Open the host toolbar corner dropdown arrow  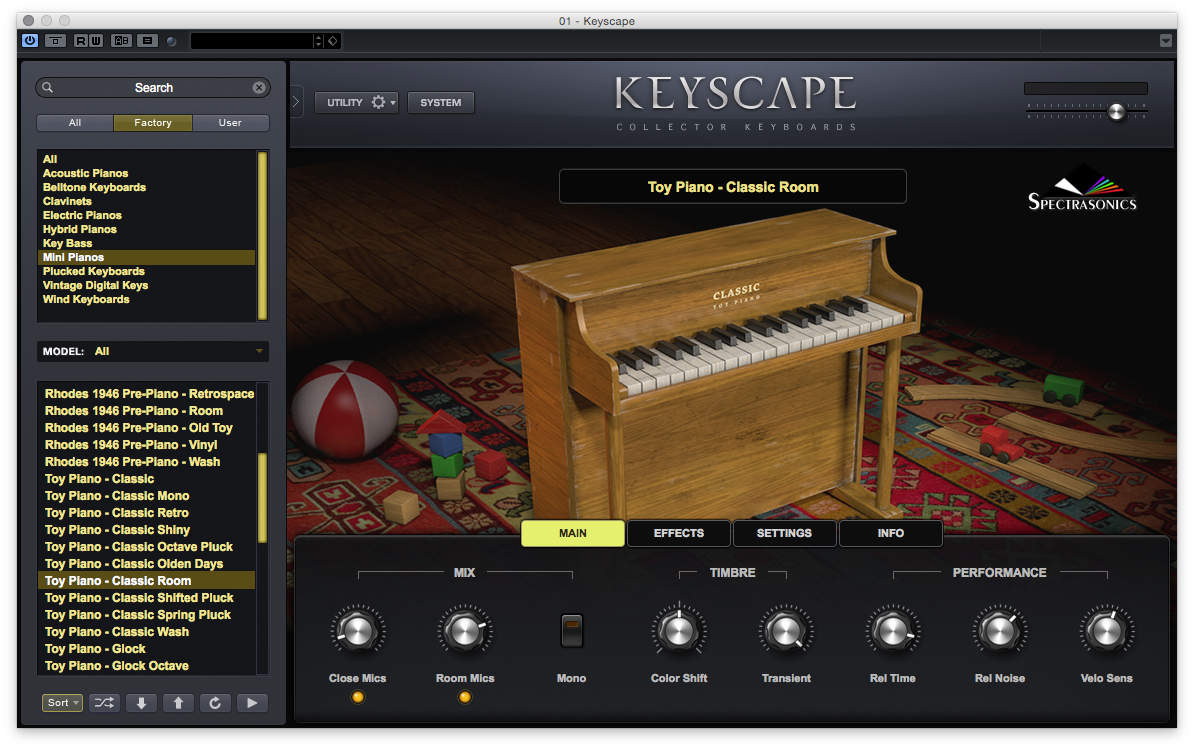1166,40
